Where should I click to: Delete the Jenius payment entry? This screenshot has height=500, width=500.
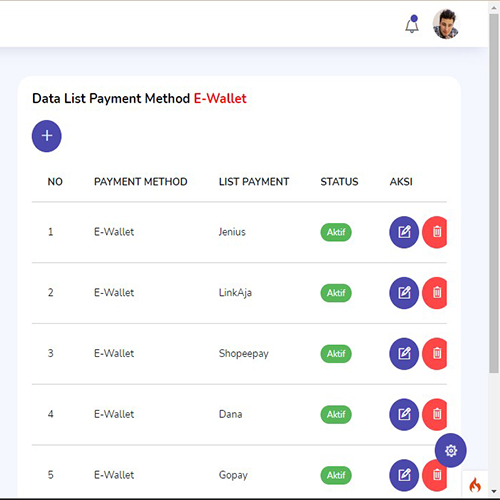[435, 232]
